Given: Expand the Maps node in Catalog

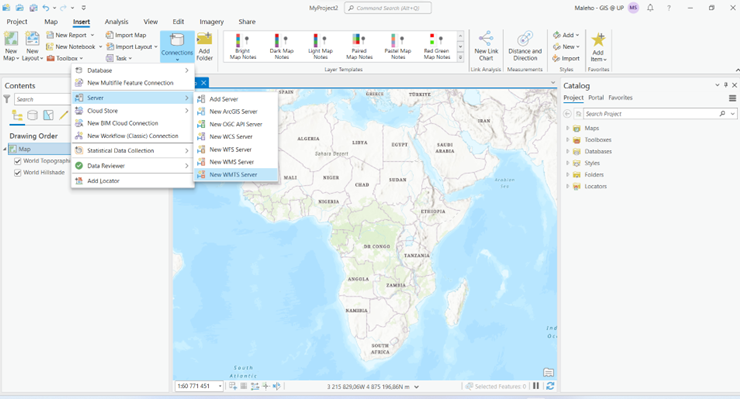Looking at the screenshot, I should pyautogui.click(x=567, y=128).
